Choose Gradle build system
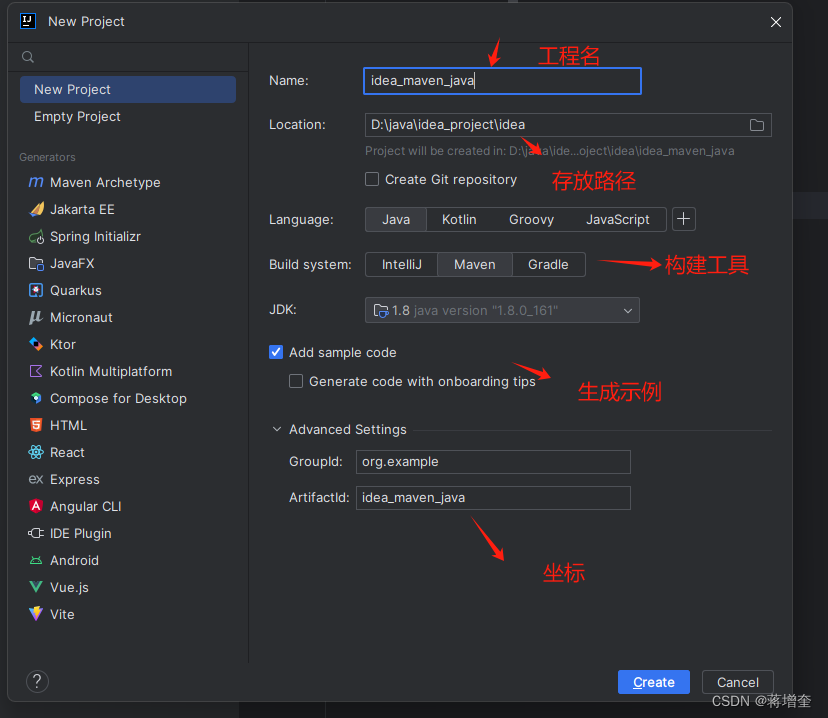This screenshot has width=828, height=718. point(548,264)
